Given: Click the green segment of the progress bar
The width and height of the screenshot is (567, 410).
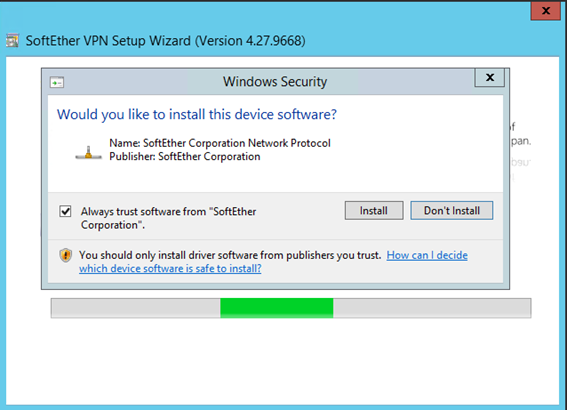Looking at the screenshot, I should (x=277, y=308).
